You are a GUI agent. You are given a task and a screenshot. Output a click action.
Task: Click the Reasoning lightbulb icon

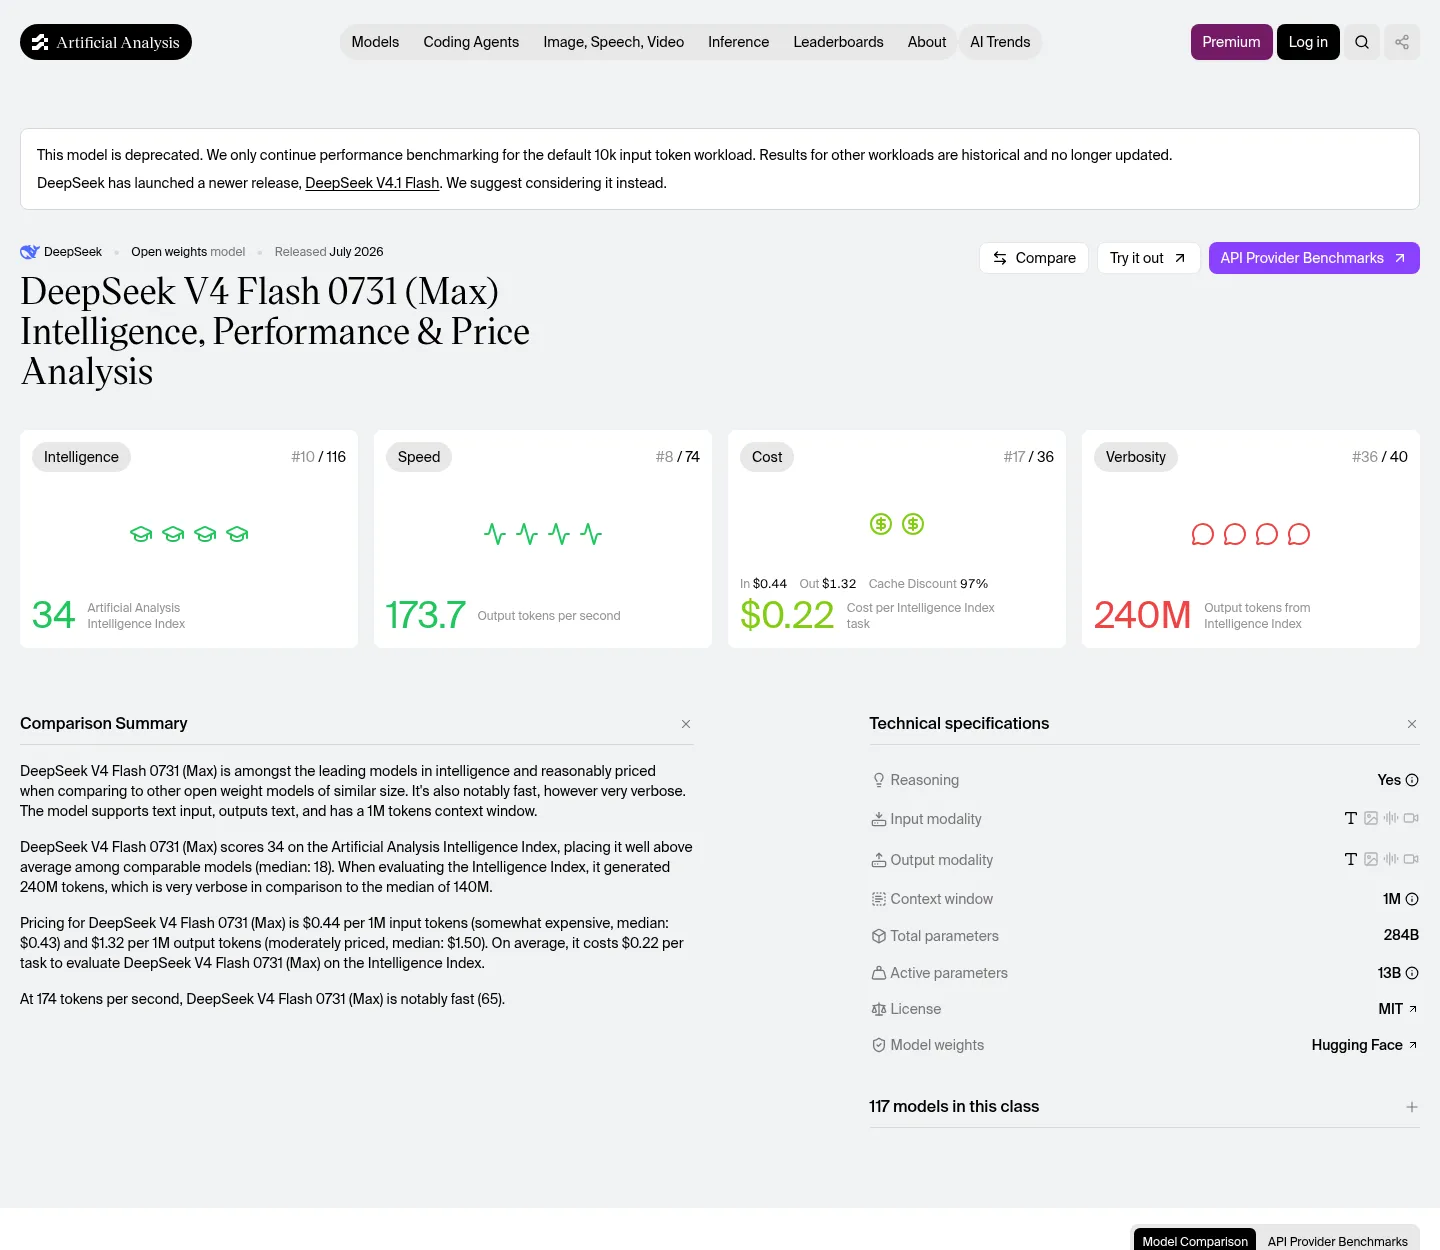pyautogui.click(x=879, y=780)
